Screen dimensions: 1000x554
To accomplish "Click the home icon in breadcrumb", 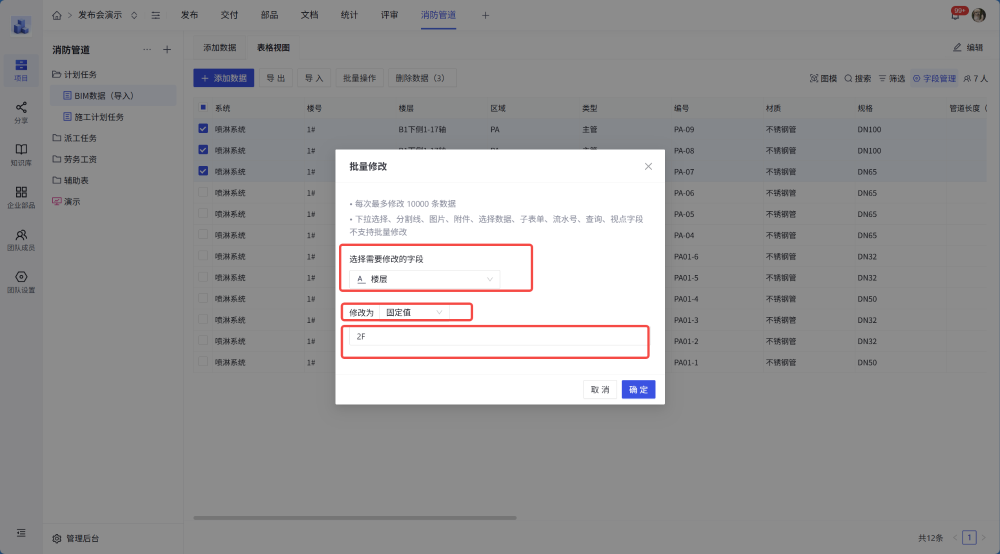I will [56, 15].
